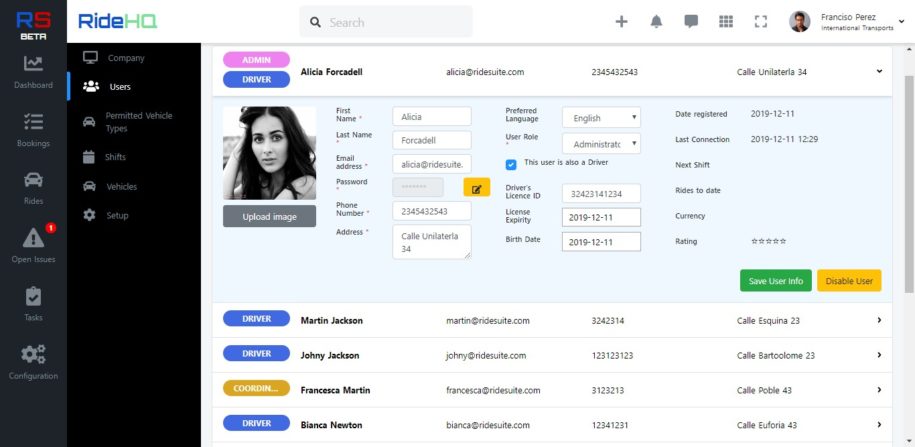The image size is (915, 447).
Task: Click the rating stars for Alicia
Action: [768, 242]
